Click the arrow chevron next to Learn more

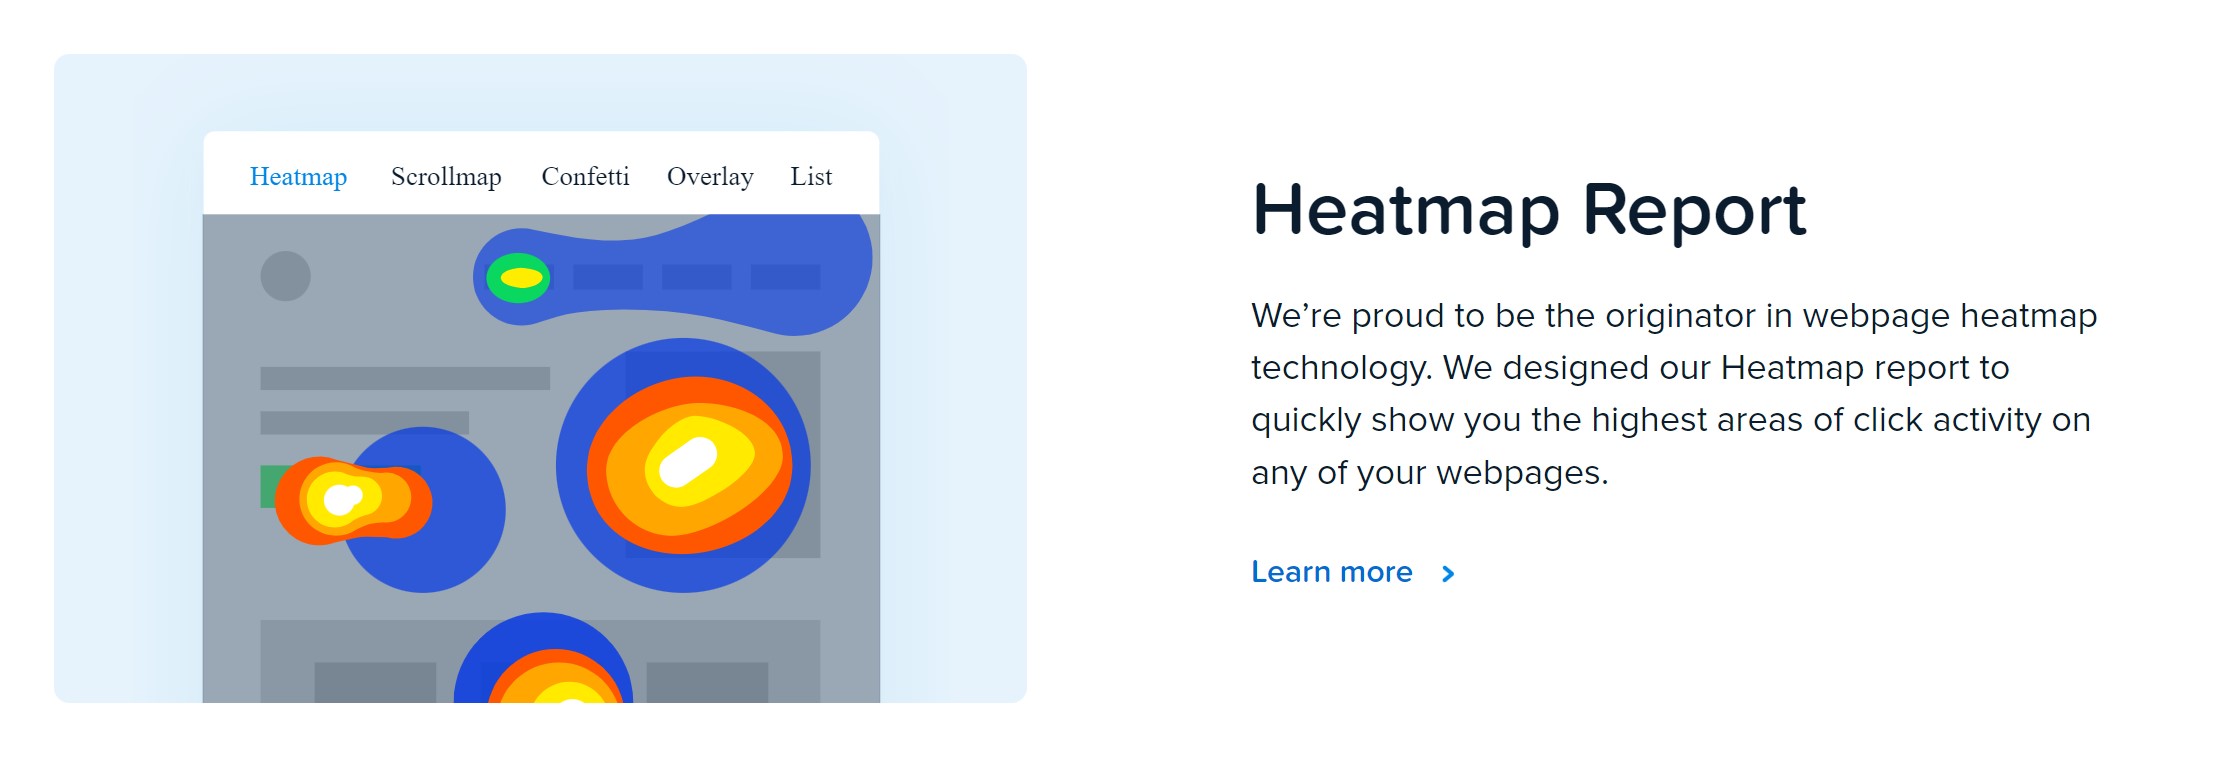(x=1447, y=573)
